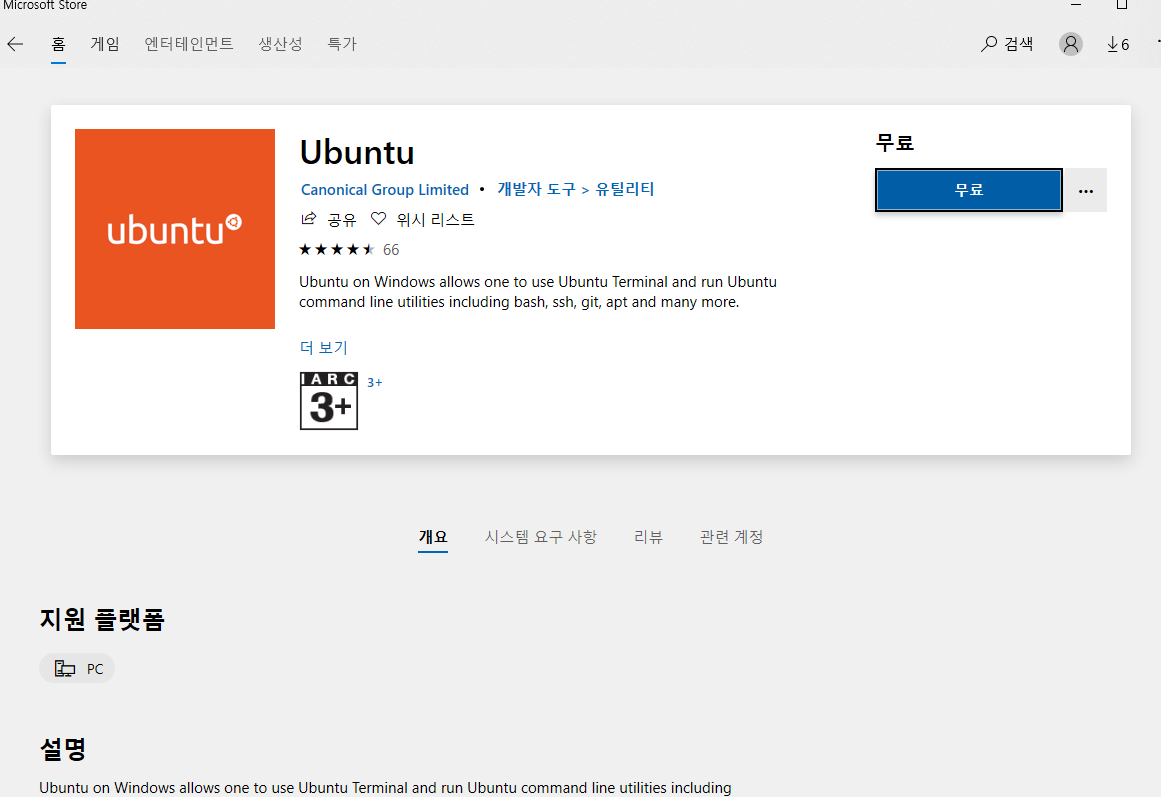The image size is (1161, 797).
Task: Switch to 시스템 요구 사항 tab
Action: pyautogui.click(x=541, y=537)
